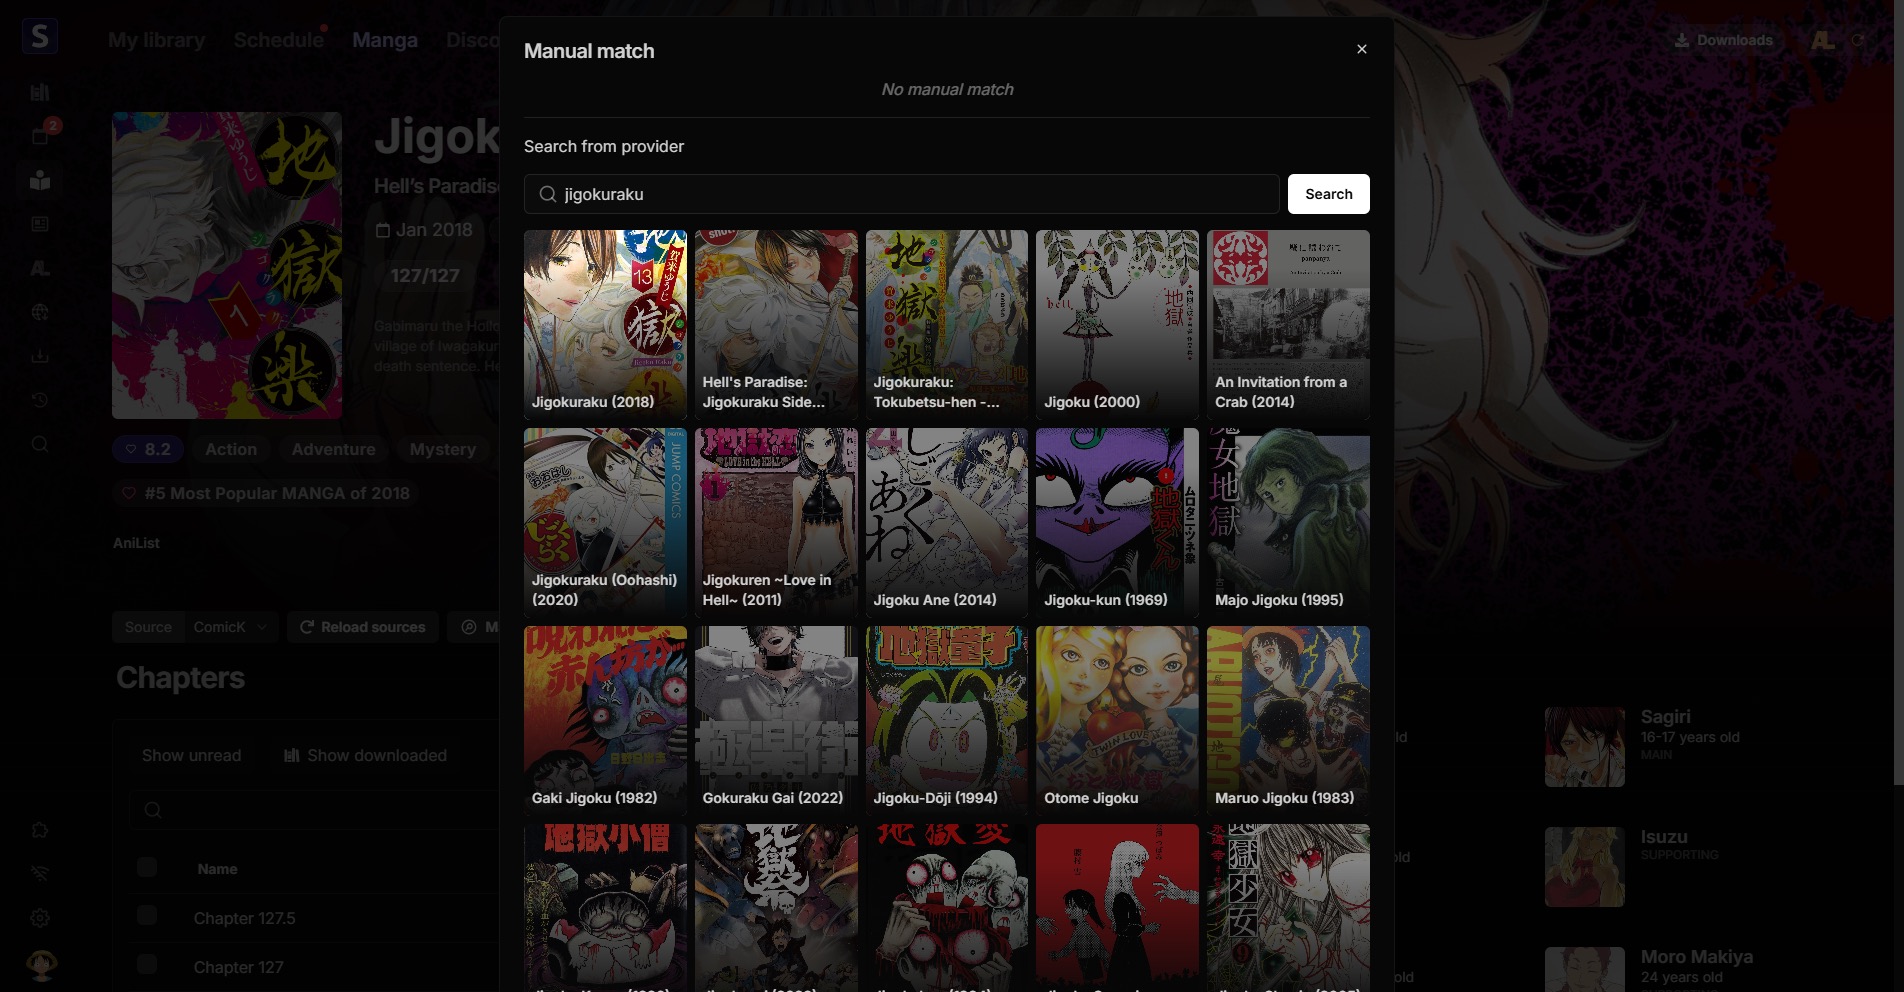Check the select-all chapters checkbox
Screen dimensions: 1904x992
coord(147,868)
